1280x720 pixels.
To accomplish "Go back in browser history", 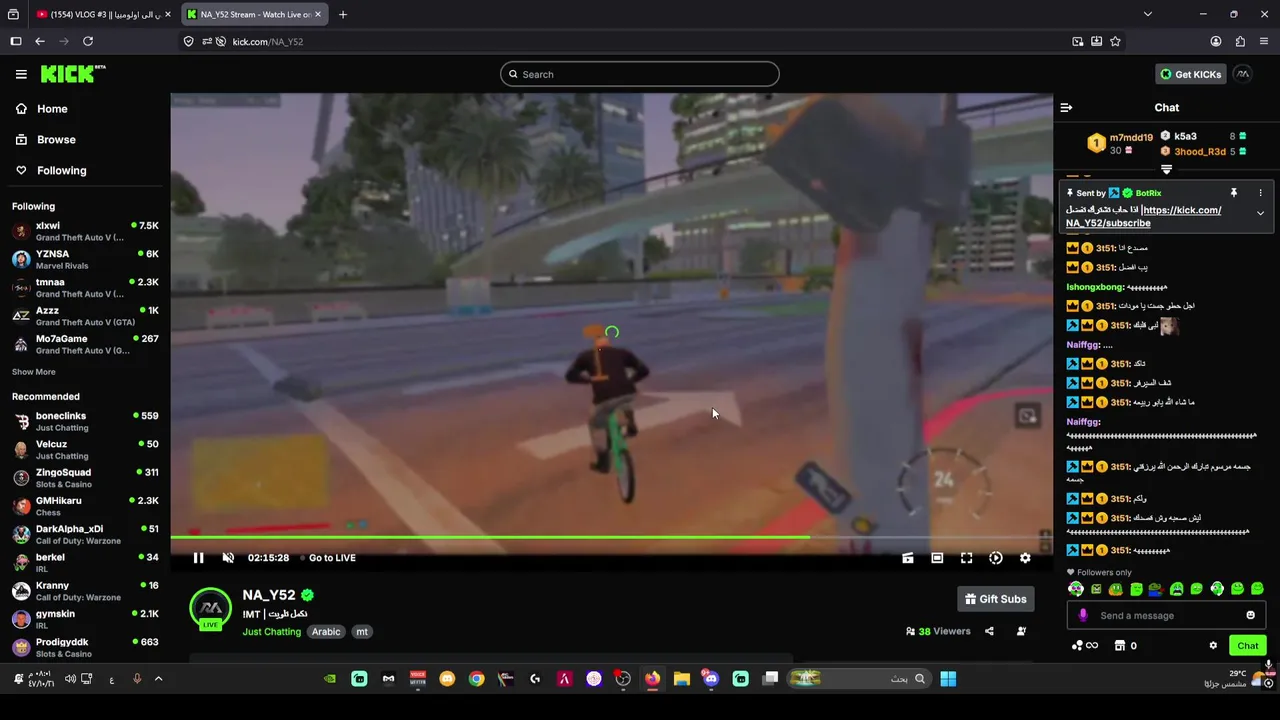I will click(39, 41).
